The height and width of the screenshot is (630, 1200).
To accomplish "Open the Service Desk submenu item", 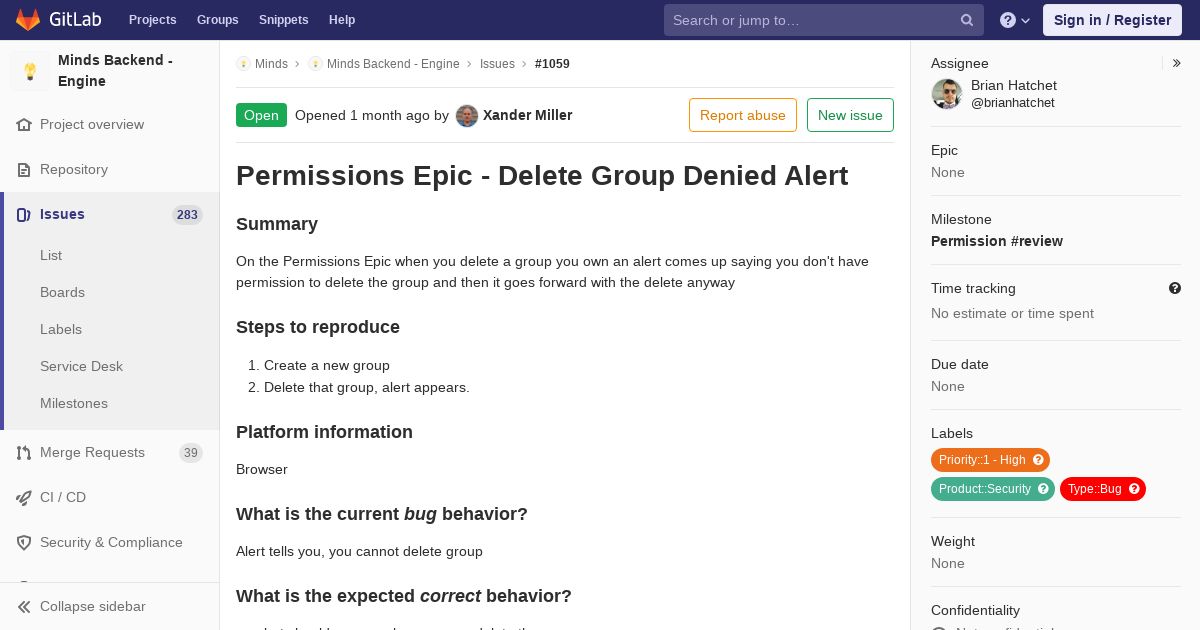I will [81, 366].
